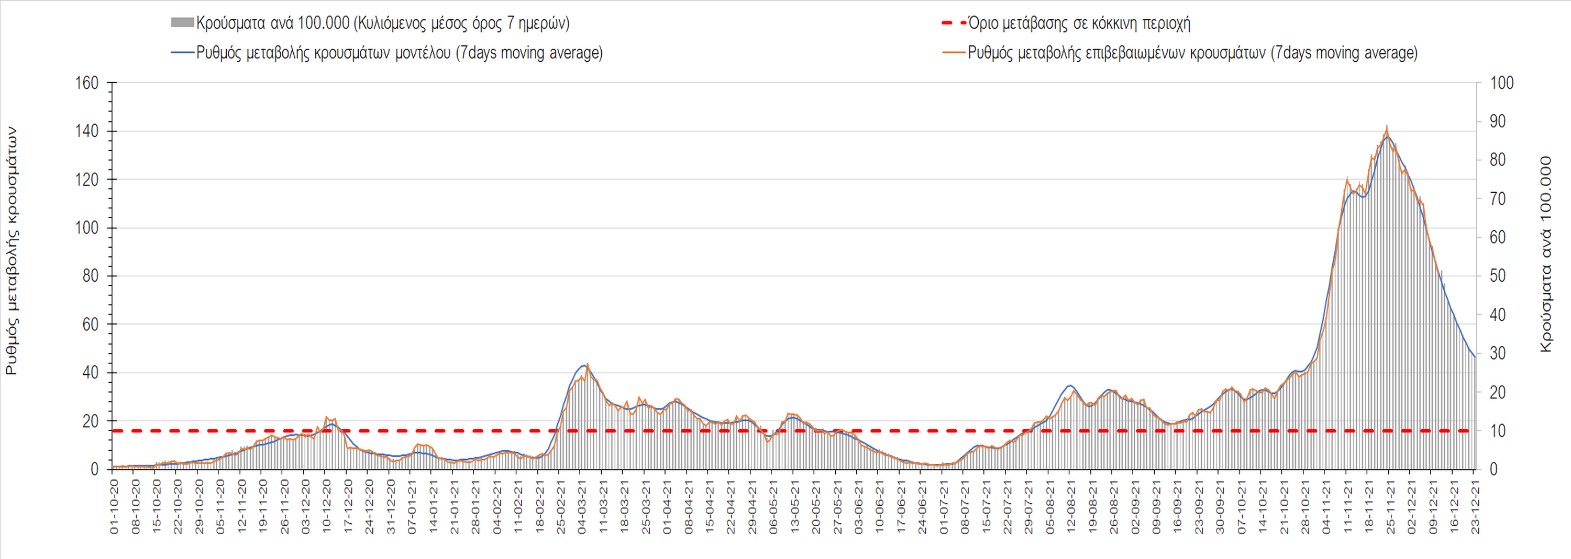Select the date label 04-03-21

[x=582, y=506]
